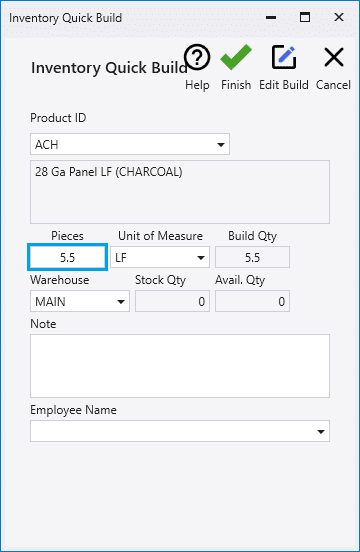Expand the Warehouse MAIN dropdown

point(80,301)
